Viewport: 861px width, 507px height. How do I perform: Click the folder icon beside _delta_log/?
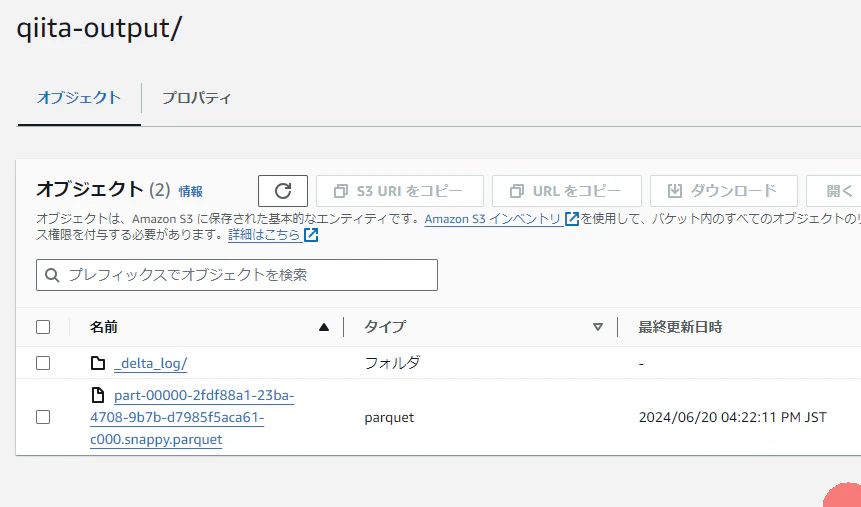point(98,363)
